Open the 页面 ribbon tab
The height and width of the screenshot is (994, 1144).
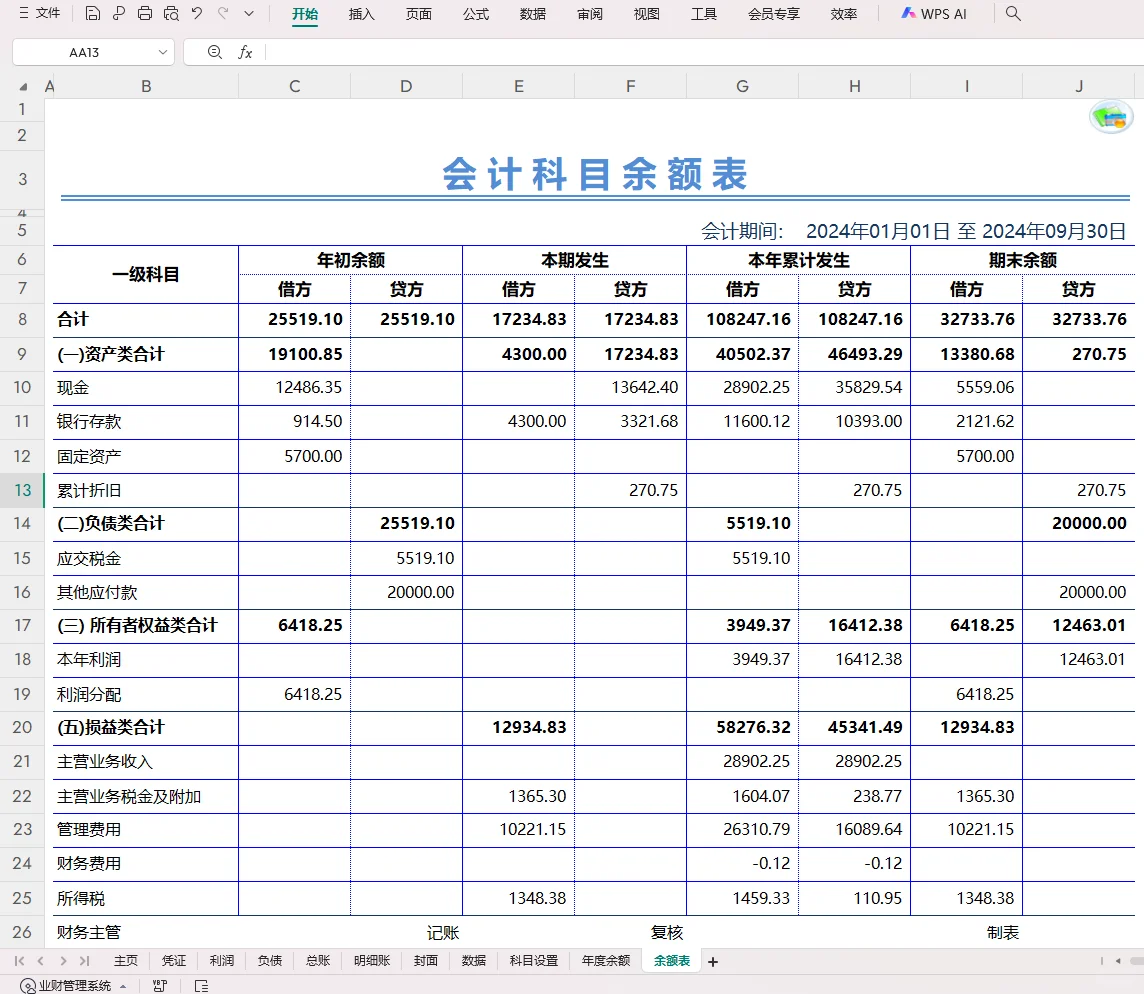(x=418, y=14)
